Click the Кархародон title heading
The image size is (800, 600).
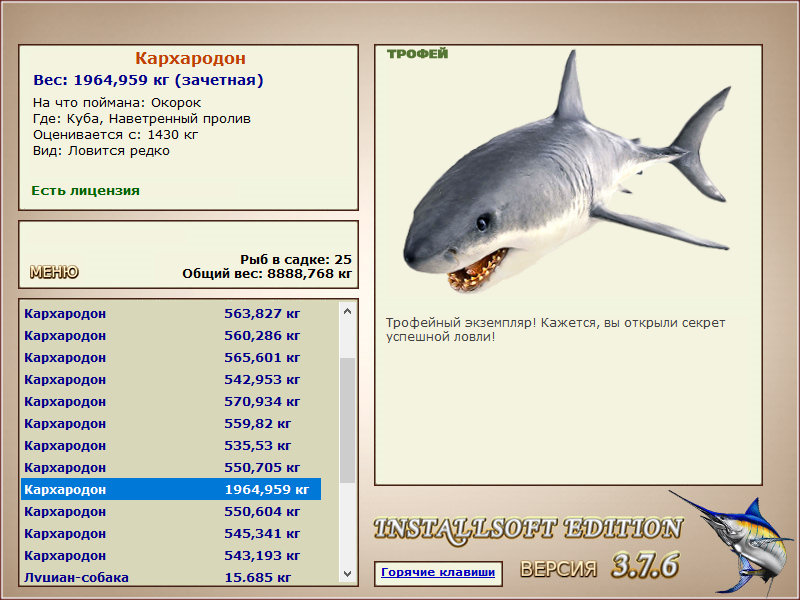190,58
